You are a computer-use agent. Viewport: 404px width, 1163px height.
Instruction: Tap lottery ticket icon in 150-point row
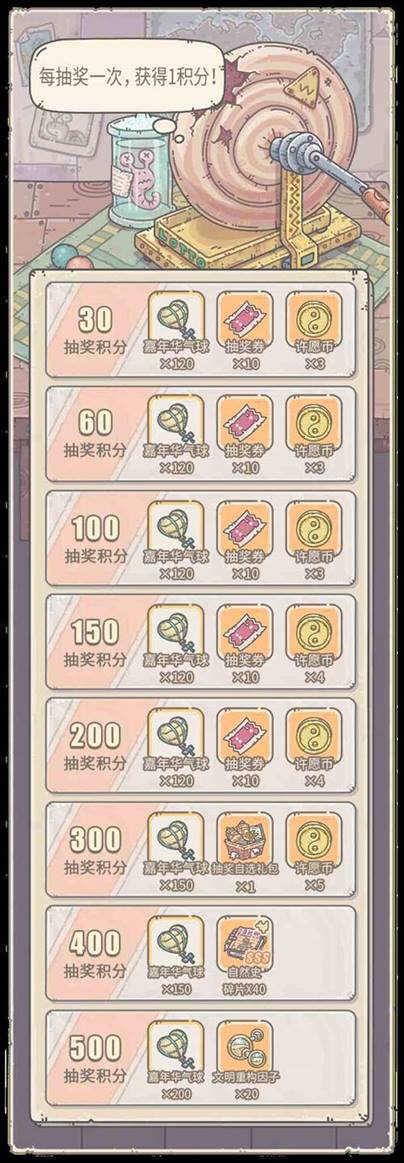(245, 631)
